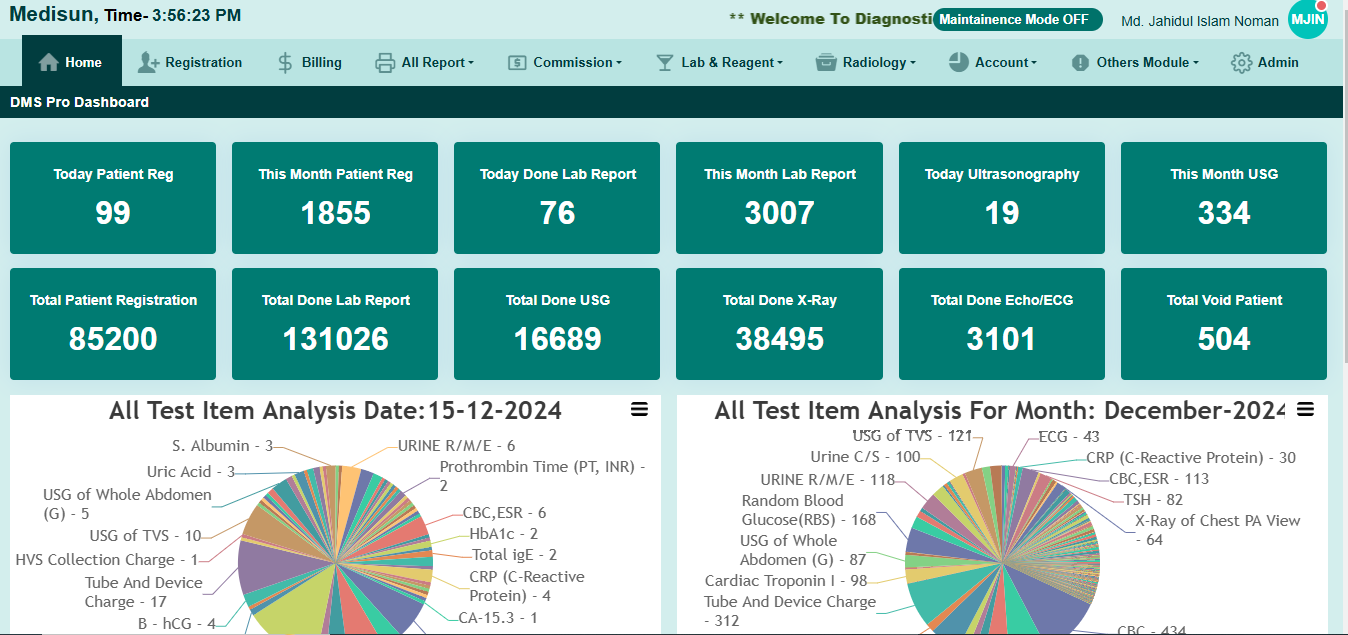1348x635 pixels.
Task: Click the Radiology briefcase icon
Action: (x=826, y=62)
